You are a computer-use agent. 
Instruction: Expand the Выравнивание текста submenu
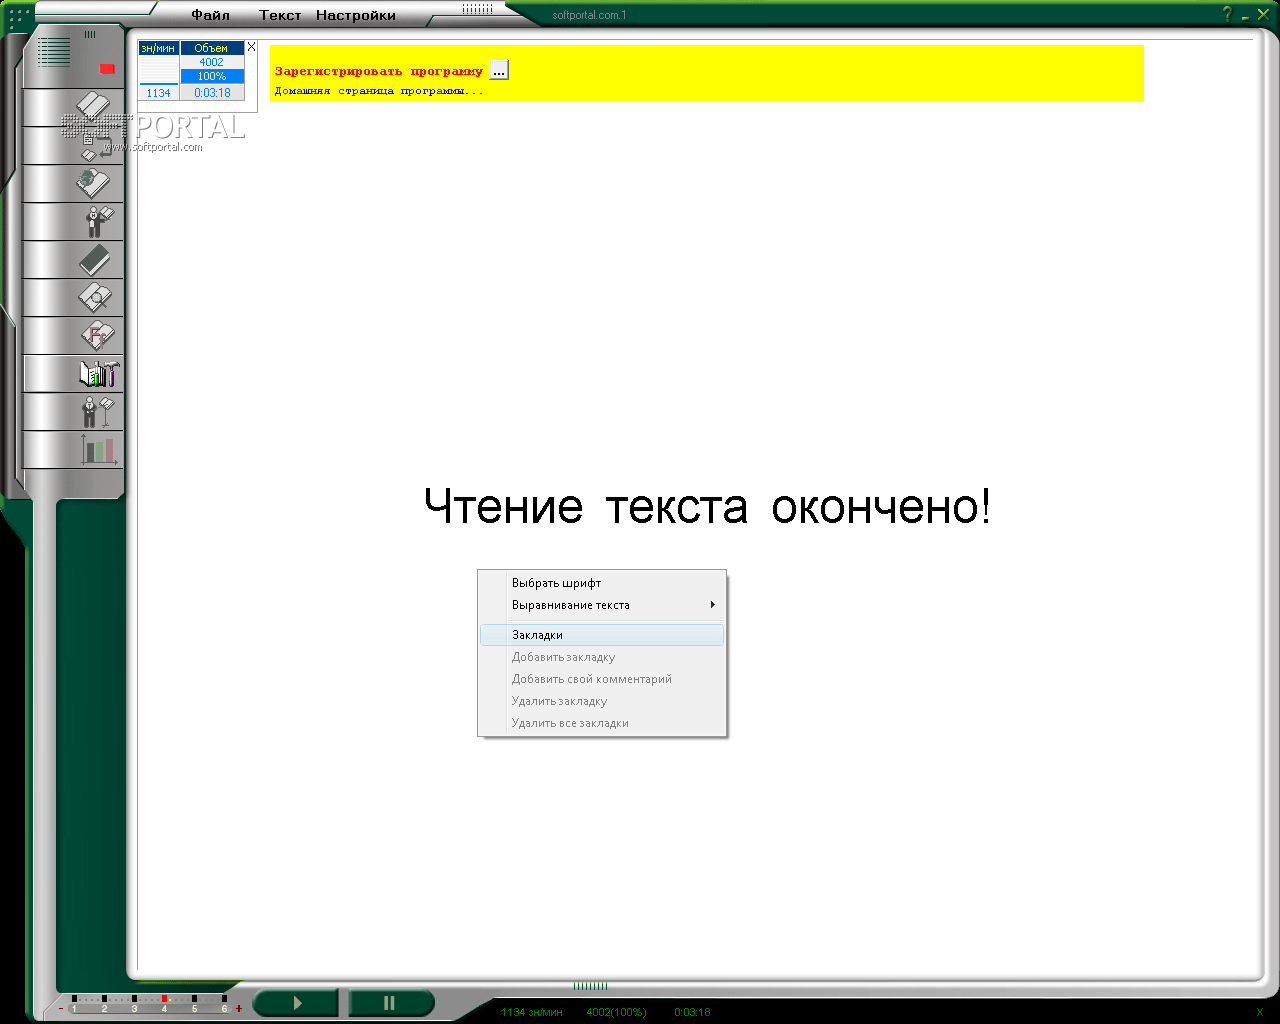click(602, 605)
